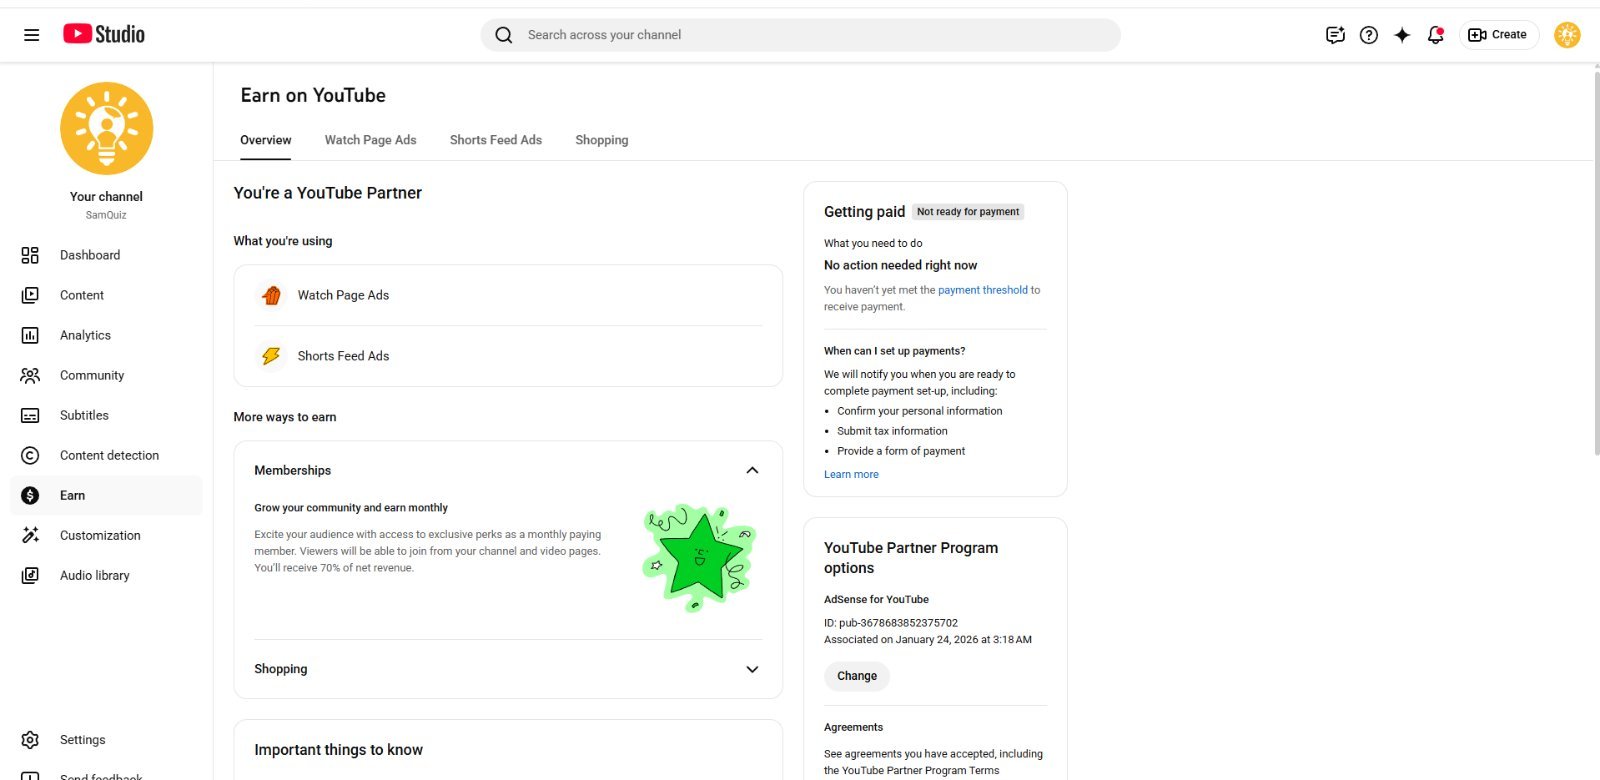The width and height of the screenshot is (1600, 780).
Task: Open the account avatar in header
Action: [1567, 35]
